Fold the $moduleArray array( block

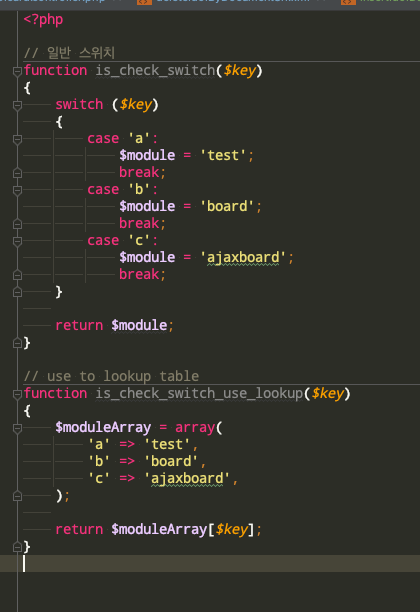pos(17,428)
